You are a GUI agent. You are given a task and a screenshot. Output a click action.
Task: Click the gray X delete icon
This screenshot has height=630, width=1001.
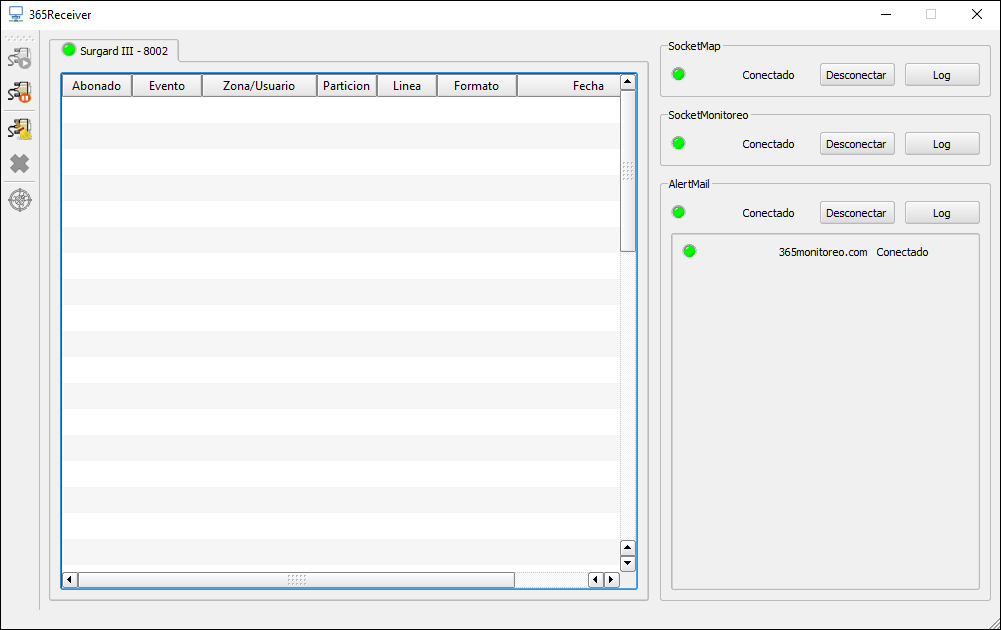20,163
